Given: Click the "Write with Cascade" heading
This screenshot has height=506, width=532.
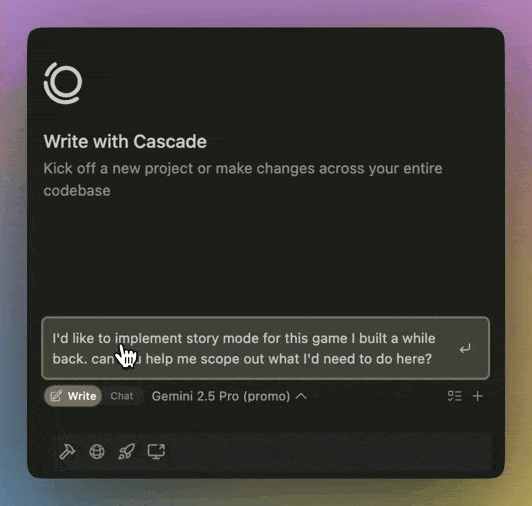Looking at the screenshot, I should click(125, 142).
